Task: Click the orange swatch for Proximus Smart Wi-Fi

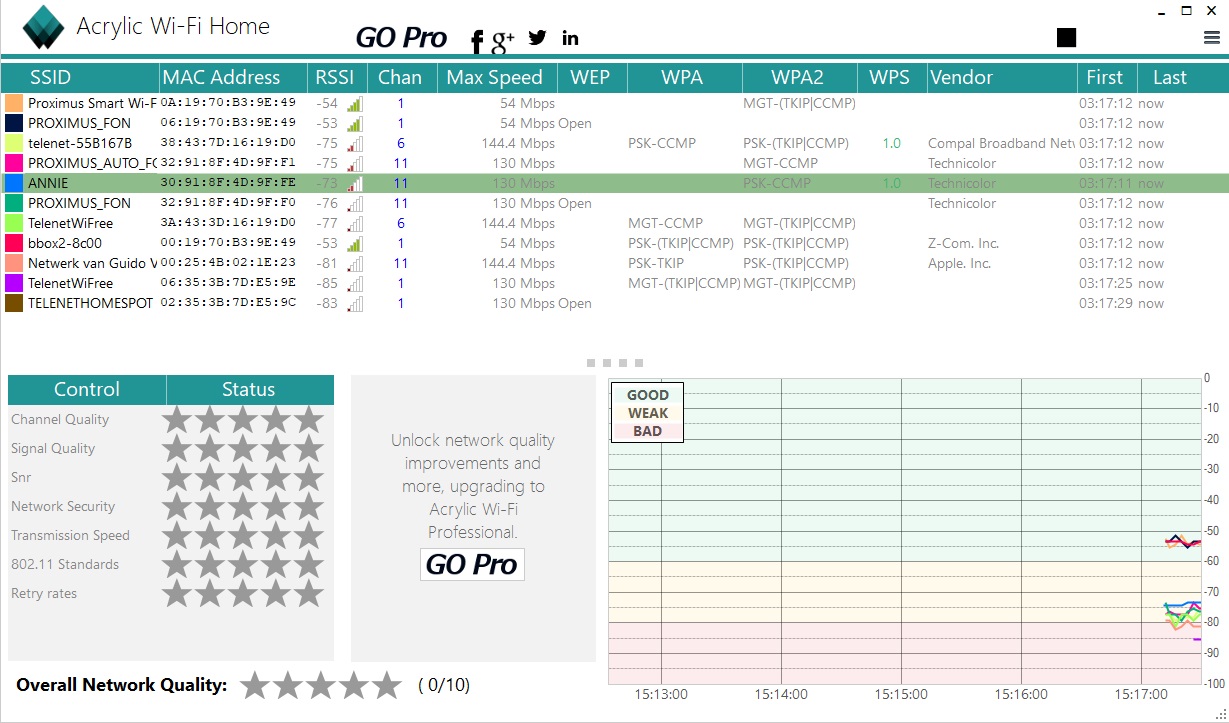Action: tap(14, 103)
